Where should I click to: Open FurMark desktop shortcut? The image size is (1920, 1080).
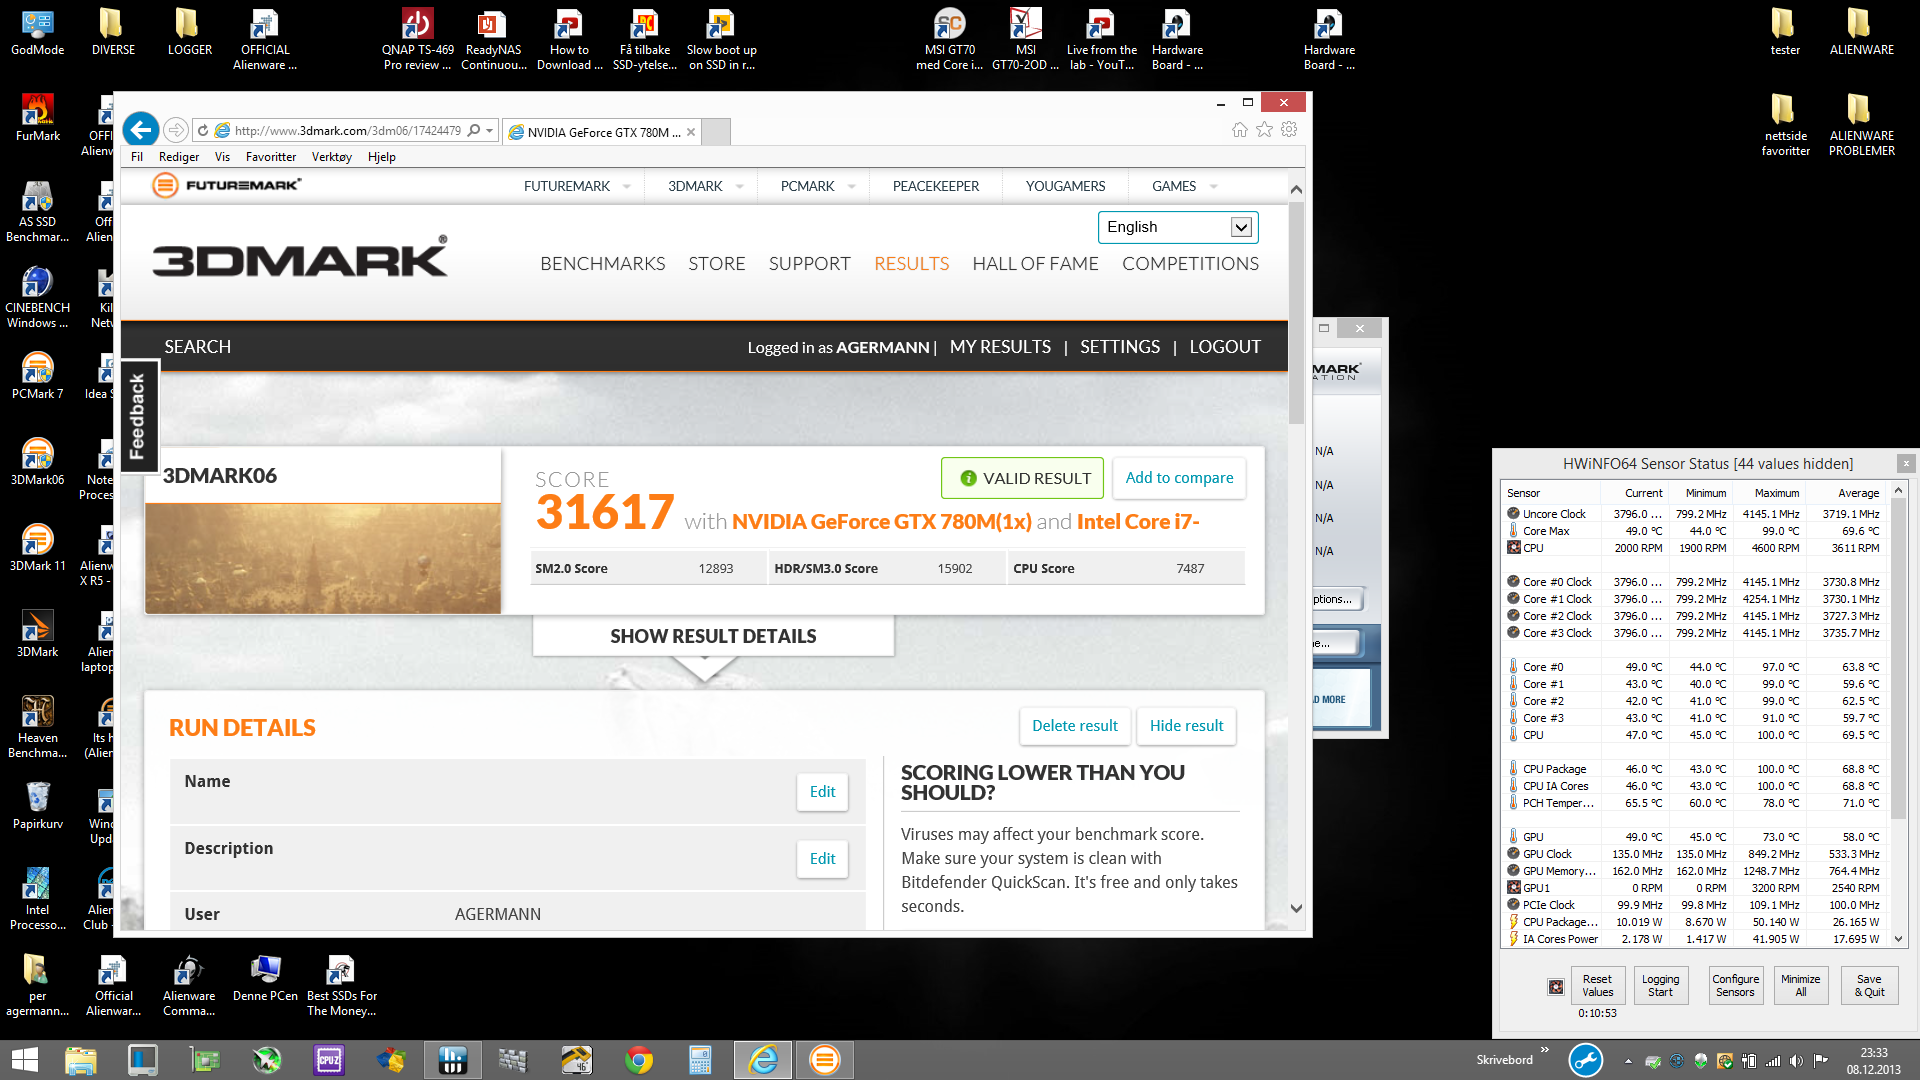[x=38, y=118]
